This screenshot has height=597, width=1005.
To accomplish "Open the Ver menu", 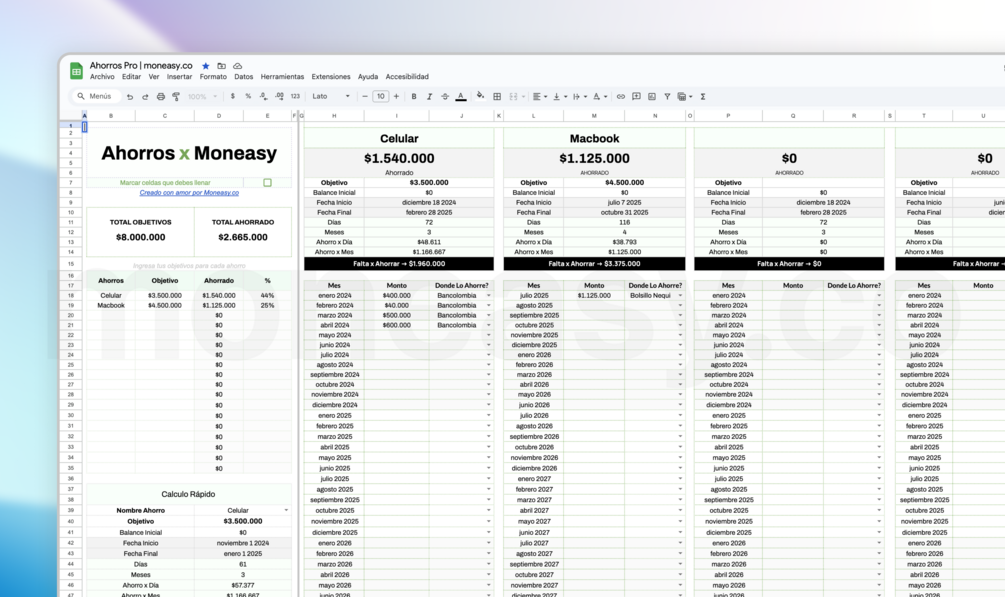I will [154, 77].
